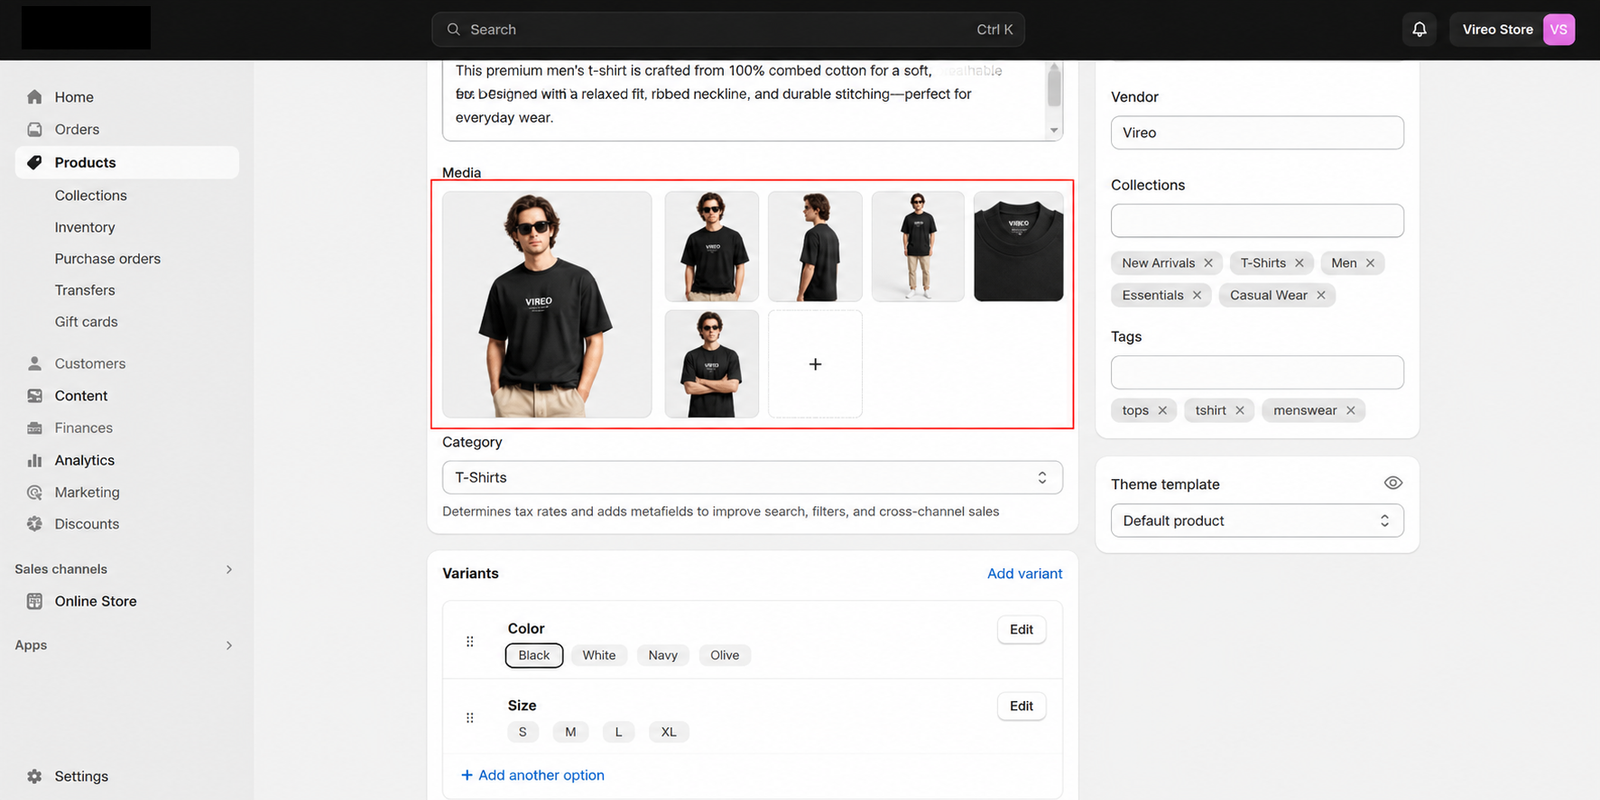Click Add another option
Screen dimensions: 1600x800
coord(532,775)
